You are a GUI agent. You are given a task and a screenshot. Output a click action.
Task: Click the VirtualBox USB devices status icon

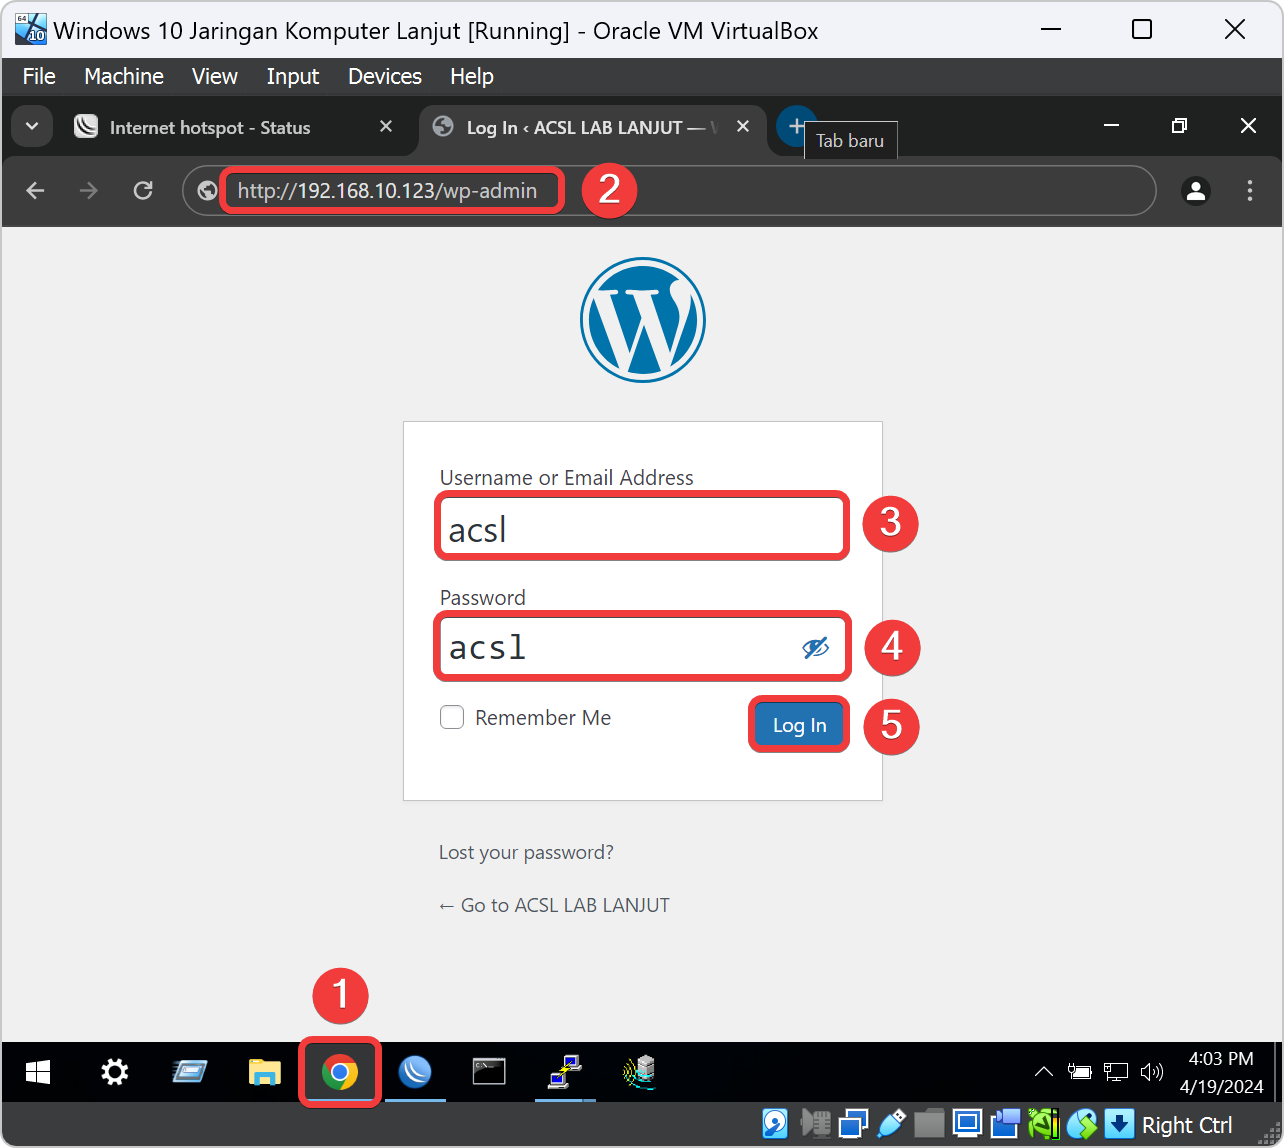pyautogui.click(x=892, y=1124)
